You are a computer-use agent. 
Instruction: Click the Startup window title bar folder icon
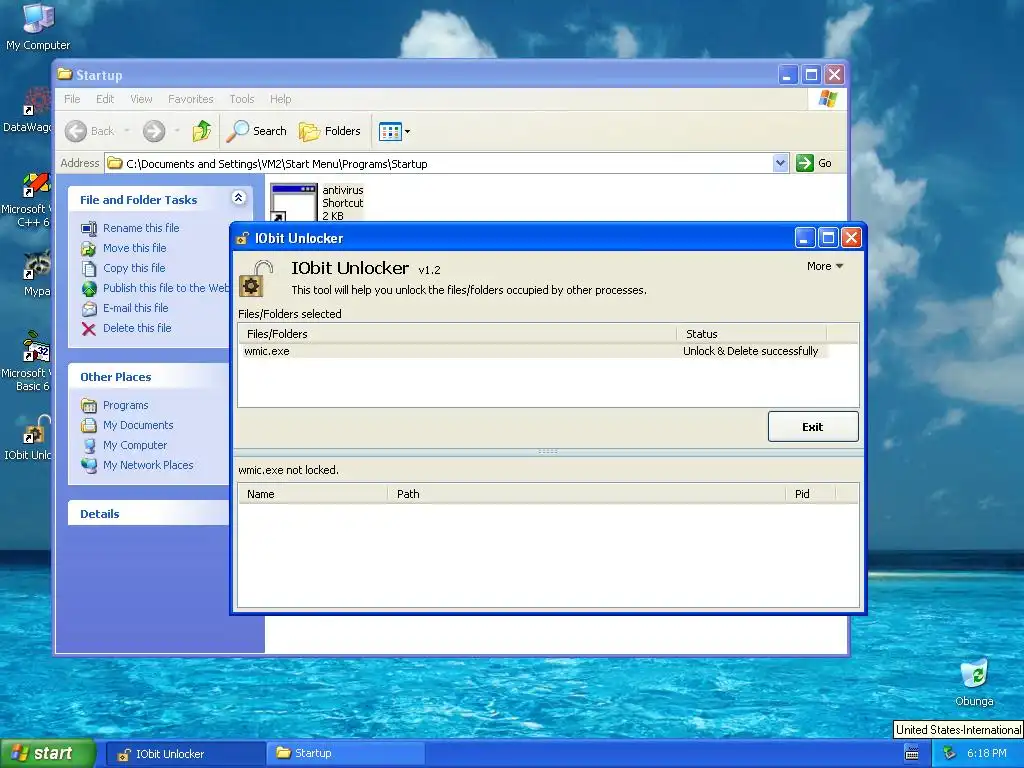pos(64,74)
